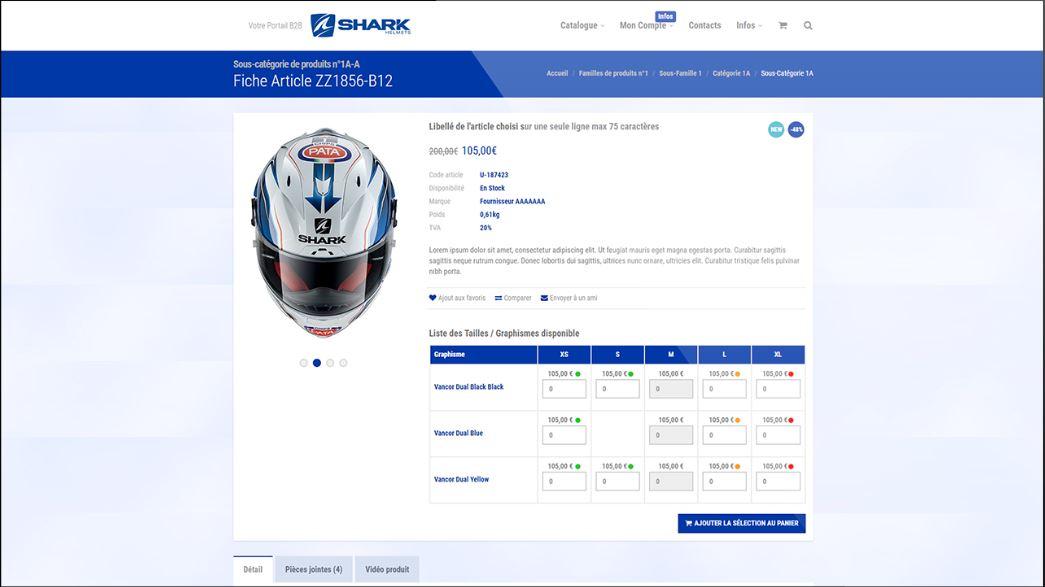Open the Pièces jointes (4) tab
Screen dimensions: 1045x587
click(x=313, y=570)
